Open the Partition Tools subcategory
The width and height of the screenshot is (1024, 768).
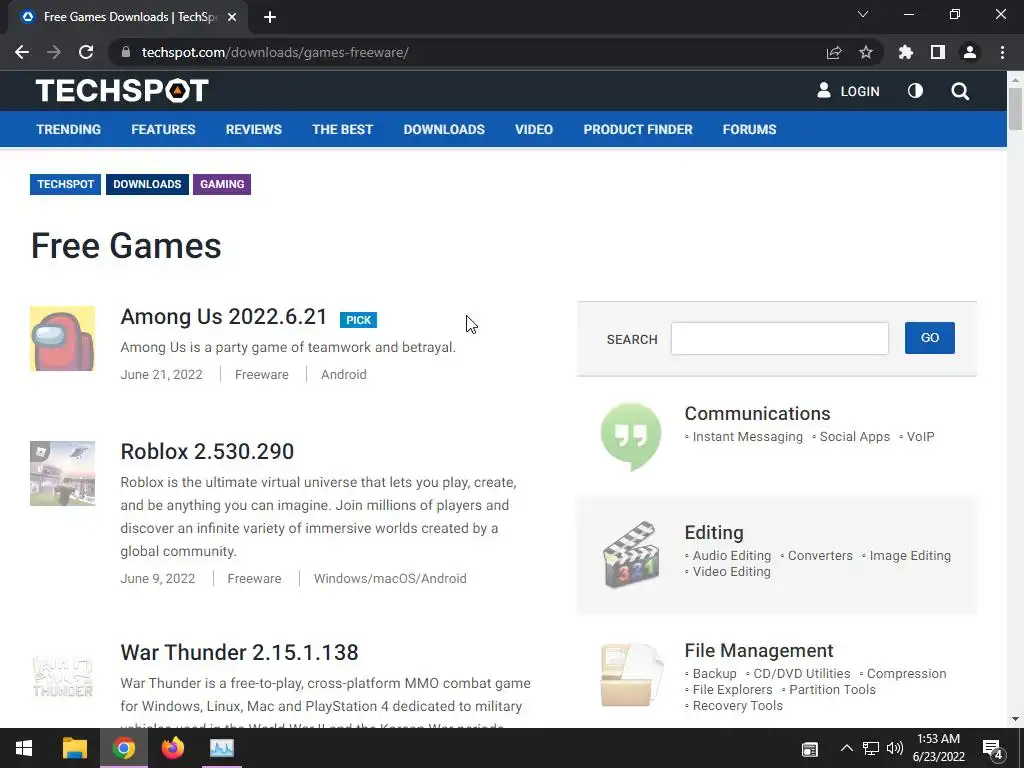point(833,690)
